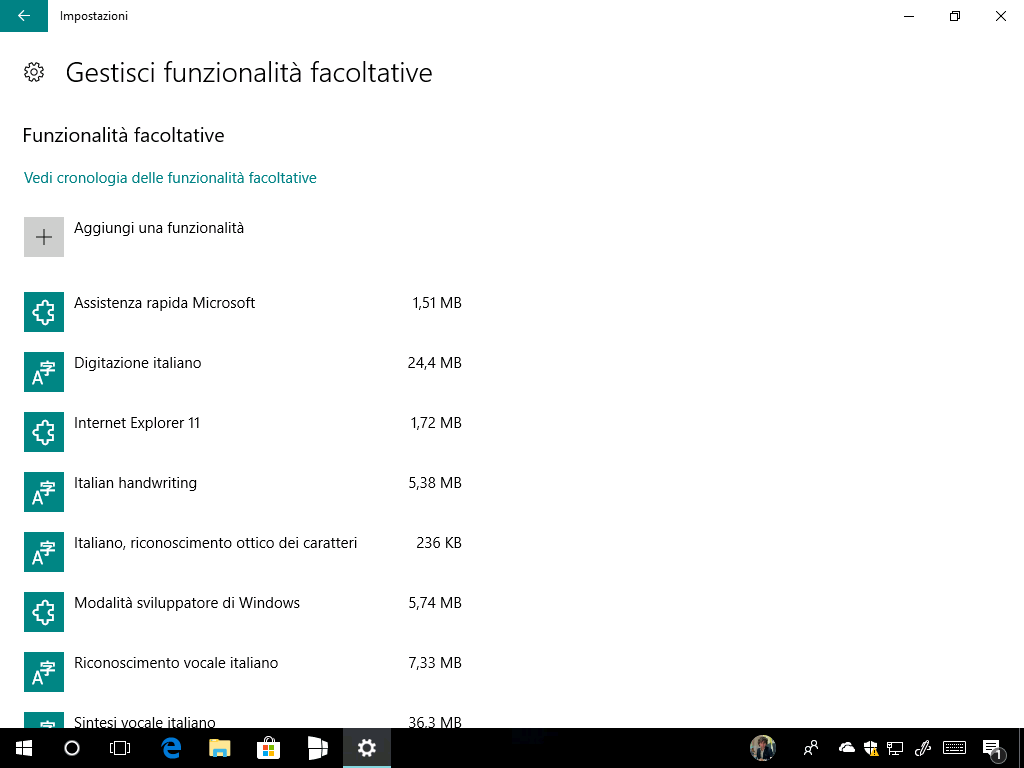This screenshot has height=768, width=1024.
Task: Click the 5,74 MB size value
Action: tap(436, 603)
